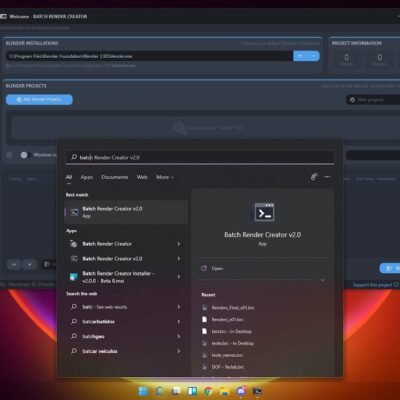
Task: Select Batch Render Creator app result
Action: pyautogui.click(x=126, y=244)
